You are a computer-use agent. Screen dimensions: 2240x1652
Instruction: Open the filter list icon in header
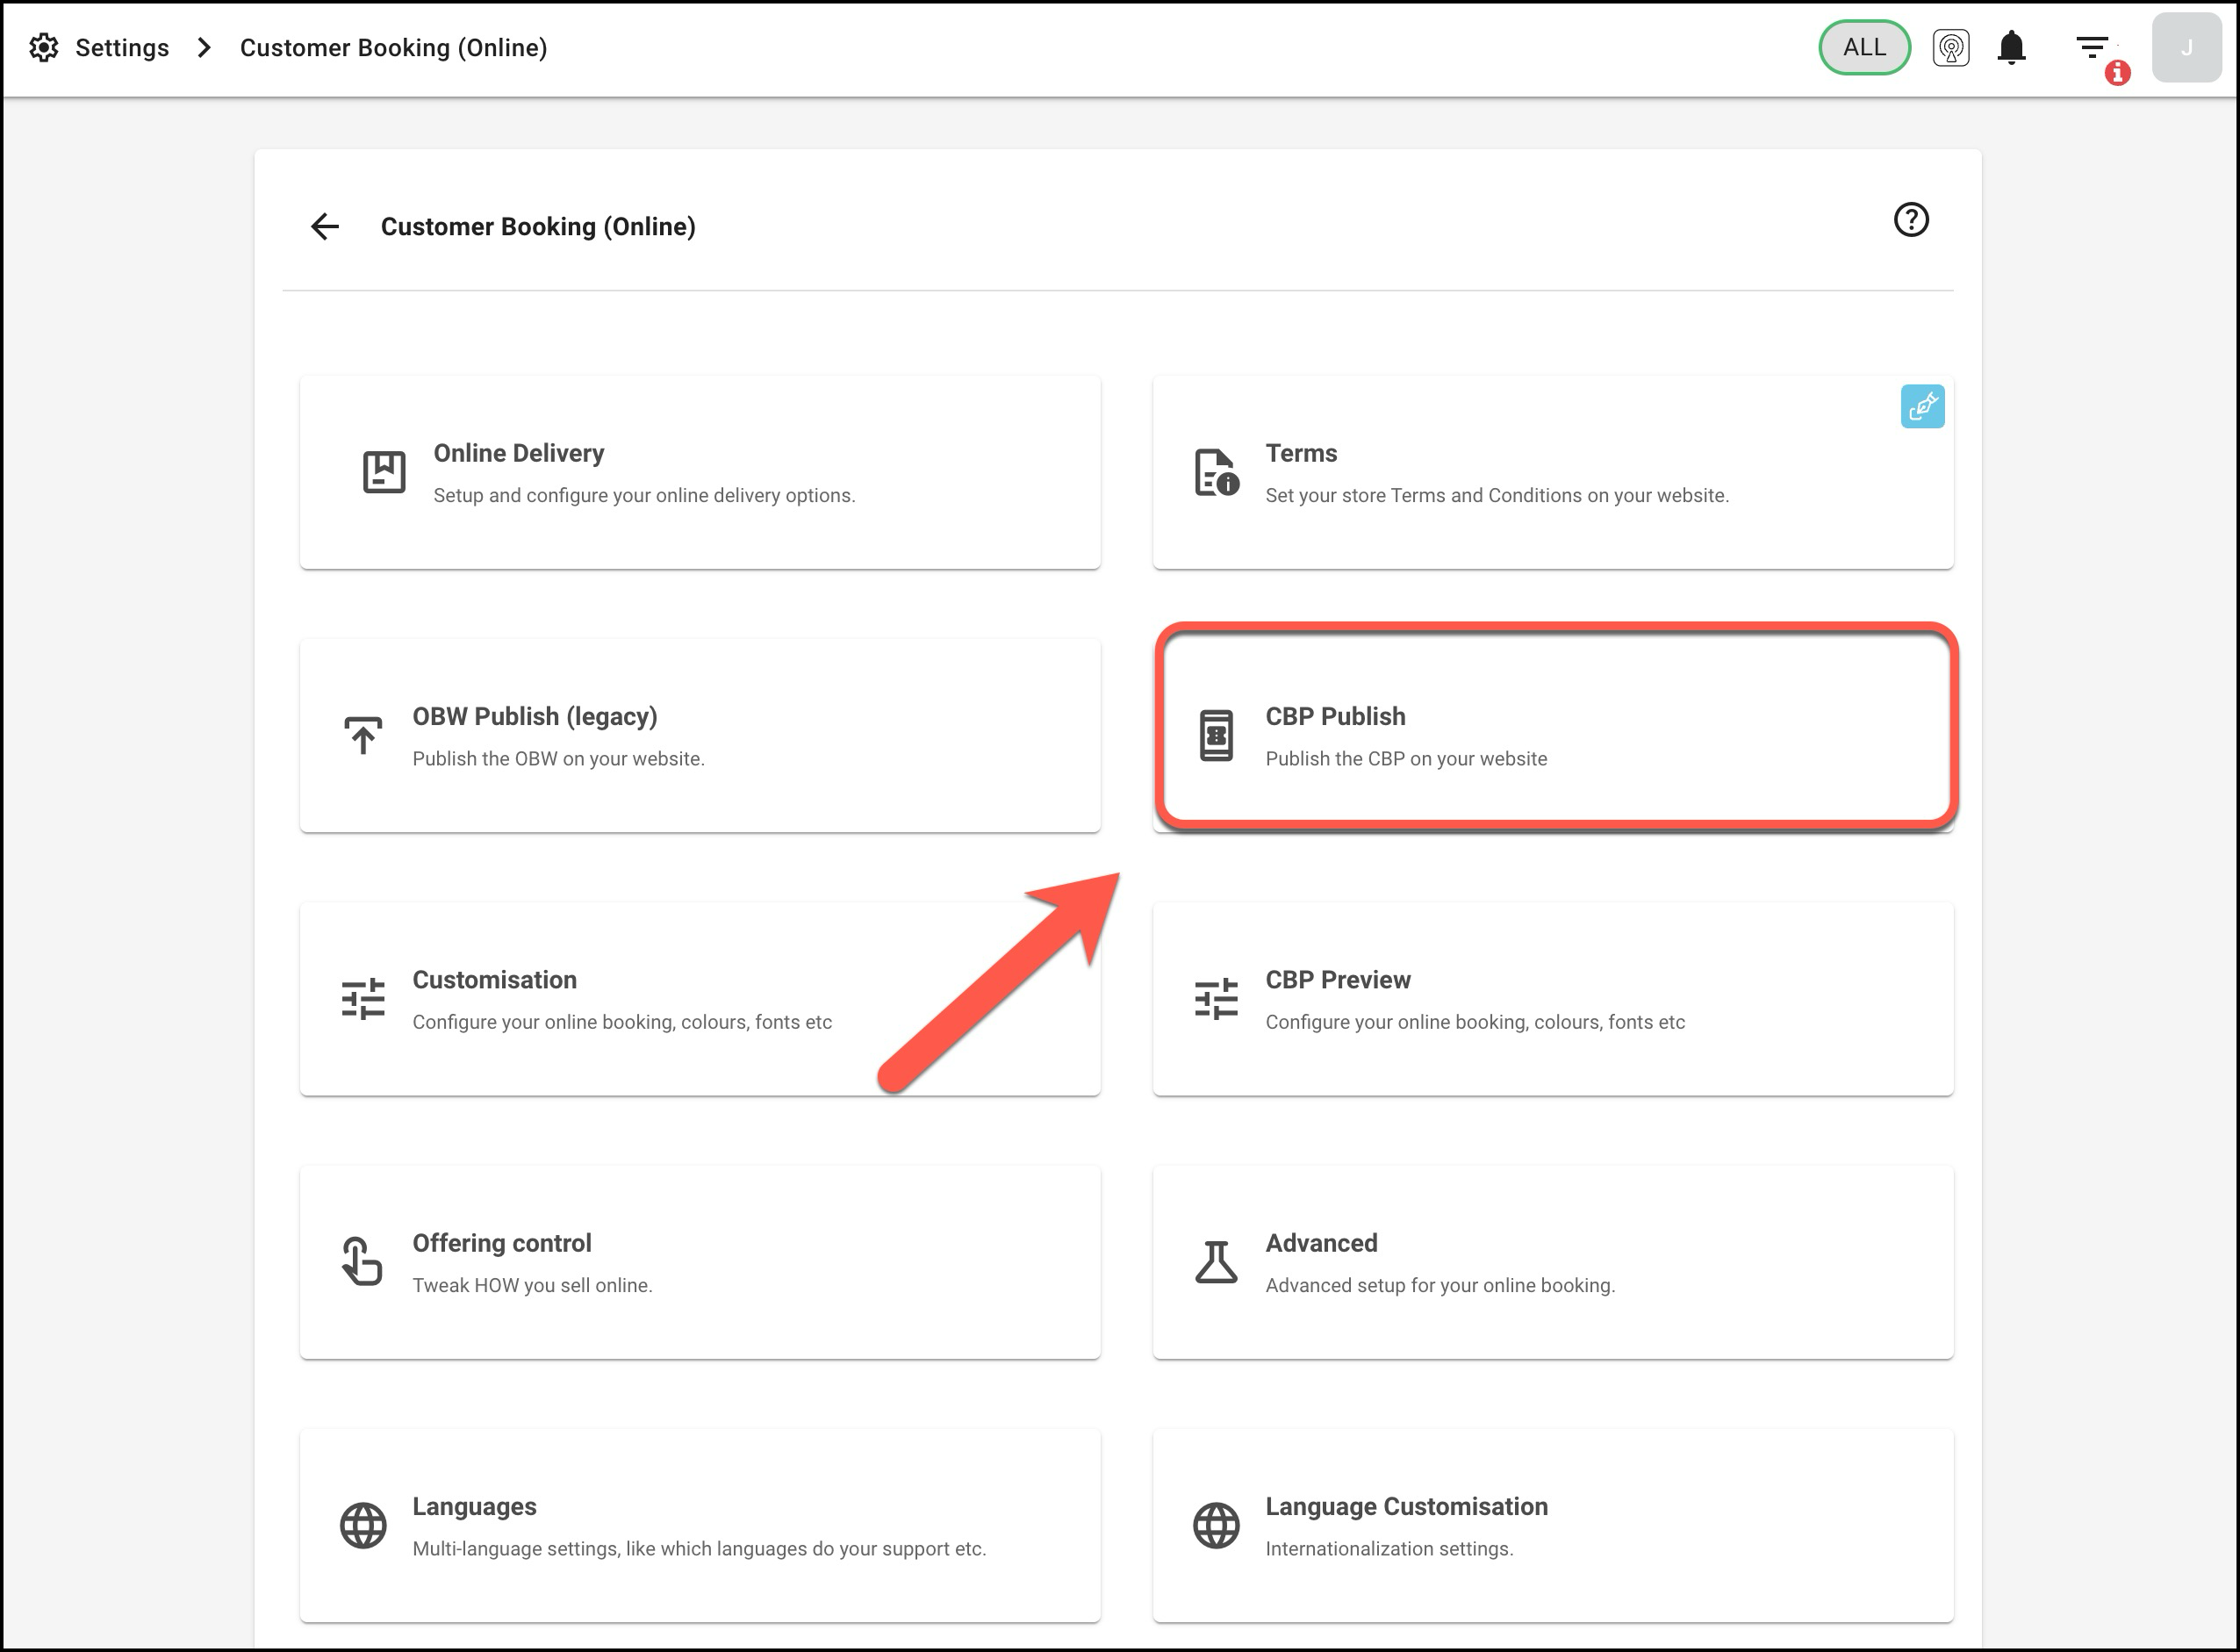[x=2092, y=48]
